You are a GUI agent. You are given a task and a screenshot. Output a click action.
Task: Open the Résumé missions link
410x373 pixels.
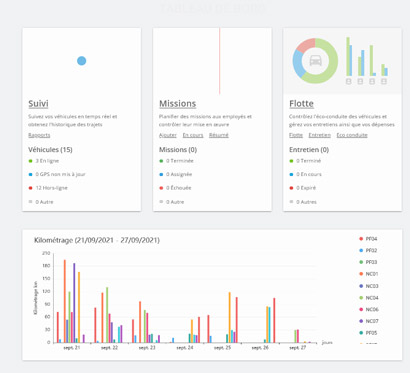[219, 135]
